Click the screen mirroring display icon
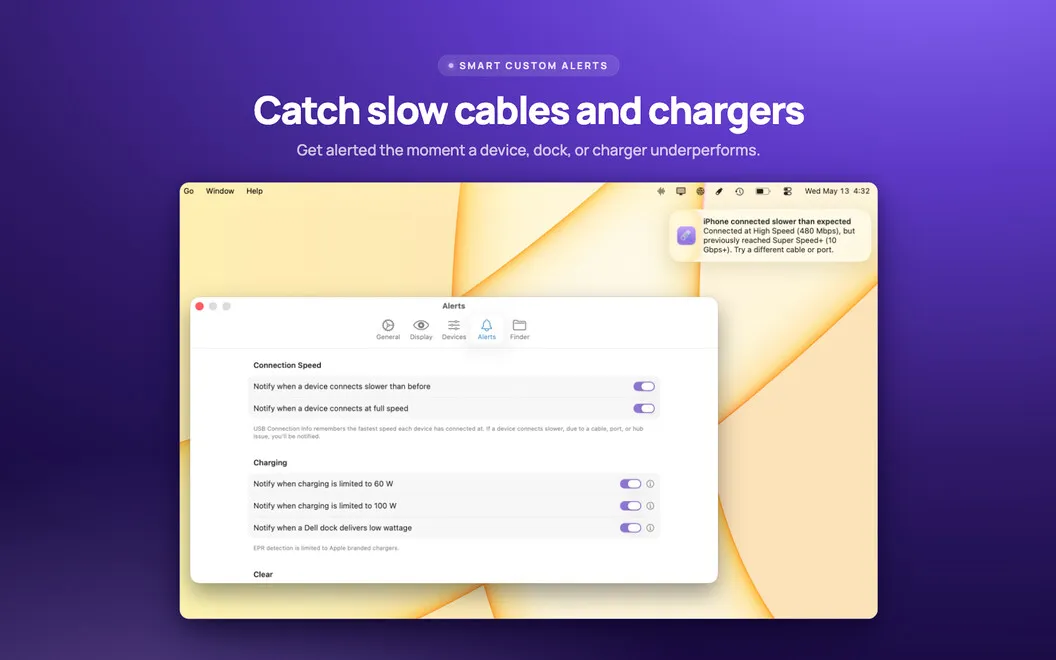The height and width of the screenshot is (660, 1056). click(x=681, y=191)
